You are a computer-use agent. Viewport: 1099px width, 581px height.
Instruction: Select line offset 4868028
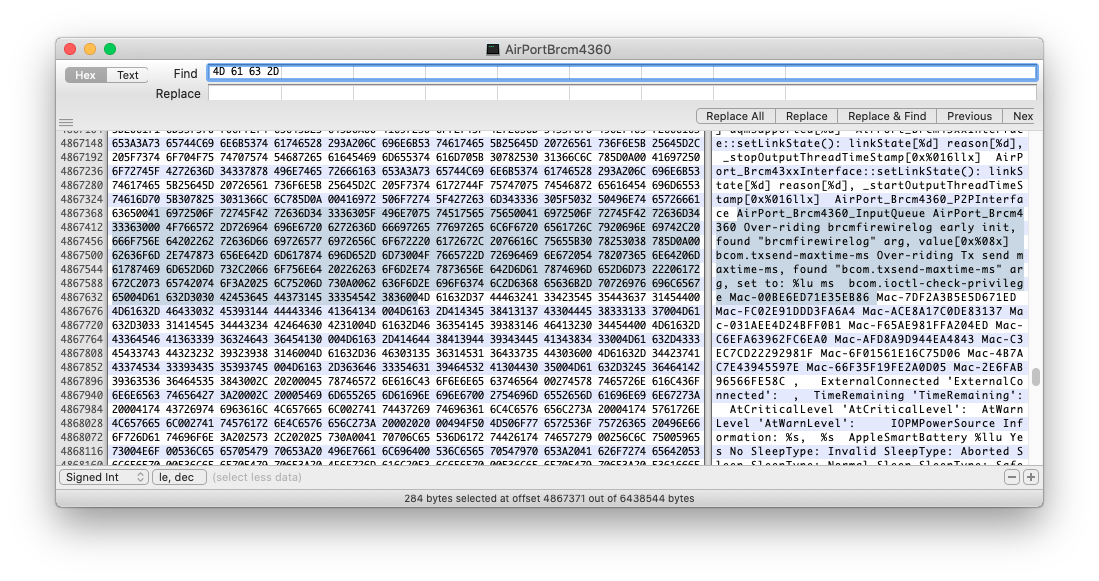point(81,423)
